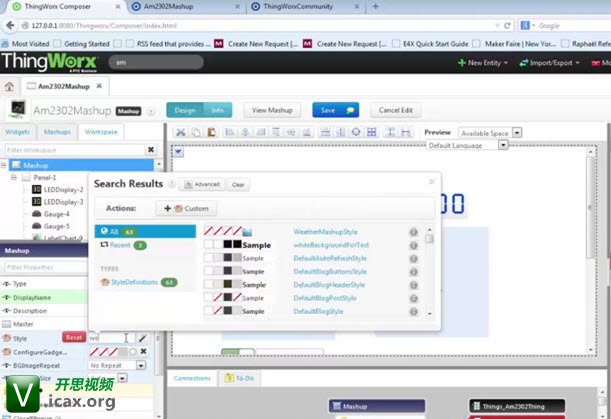Click the Cut scissors icon in design toolbar

click(180, 132)
